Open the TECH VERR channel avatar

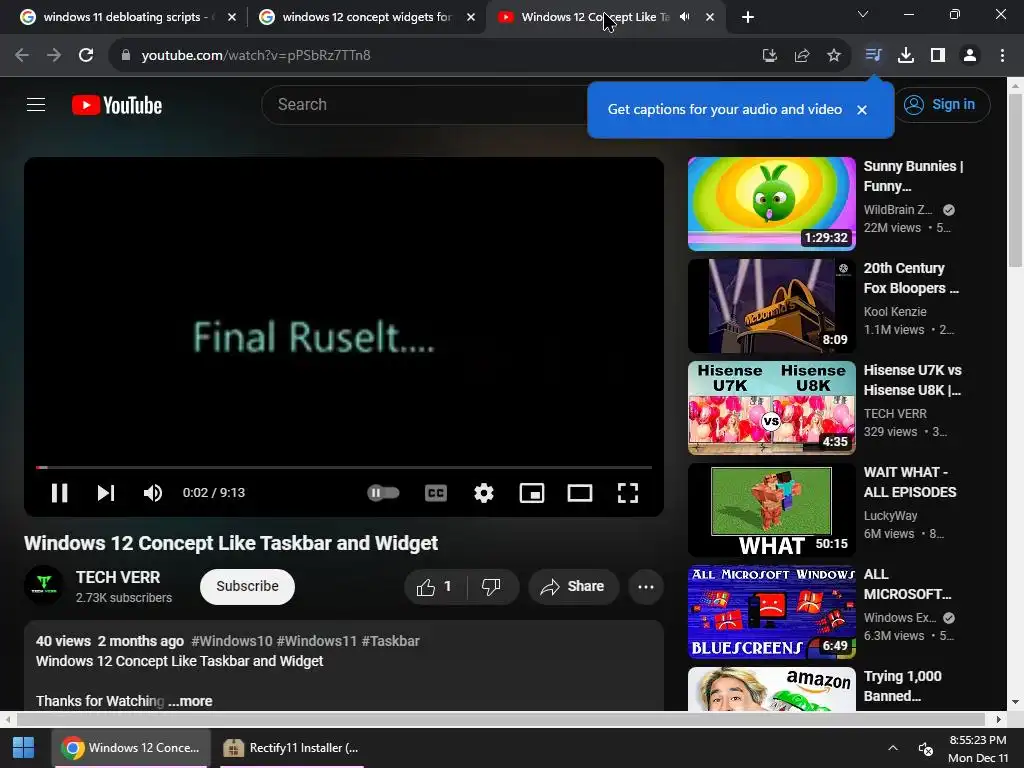click(44, 585)
